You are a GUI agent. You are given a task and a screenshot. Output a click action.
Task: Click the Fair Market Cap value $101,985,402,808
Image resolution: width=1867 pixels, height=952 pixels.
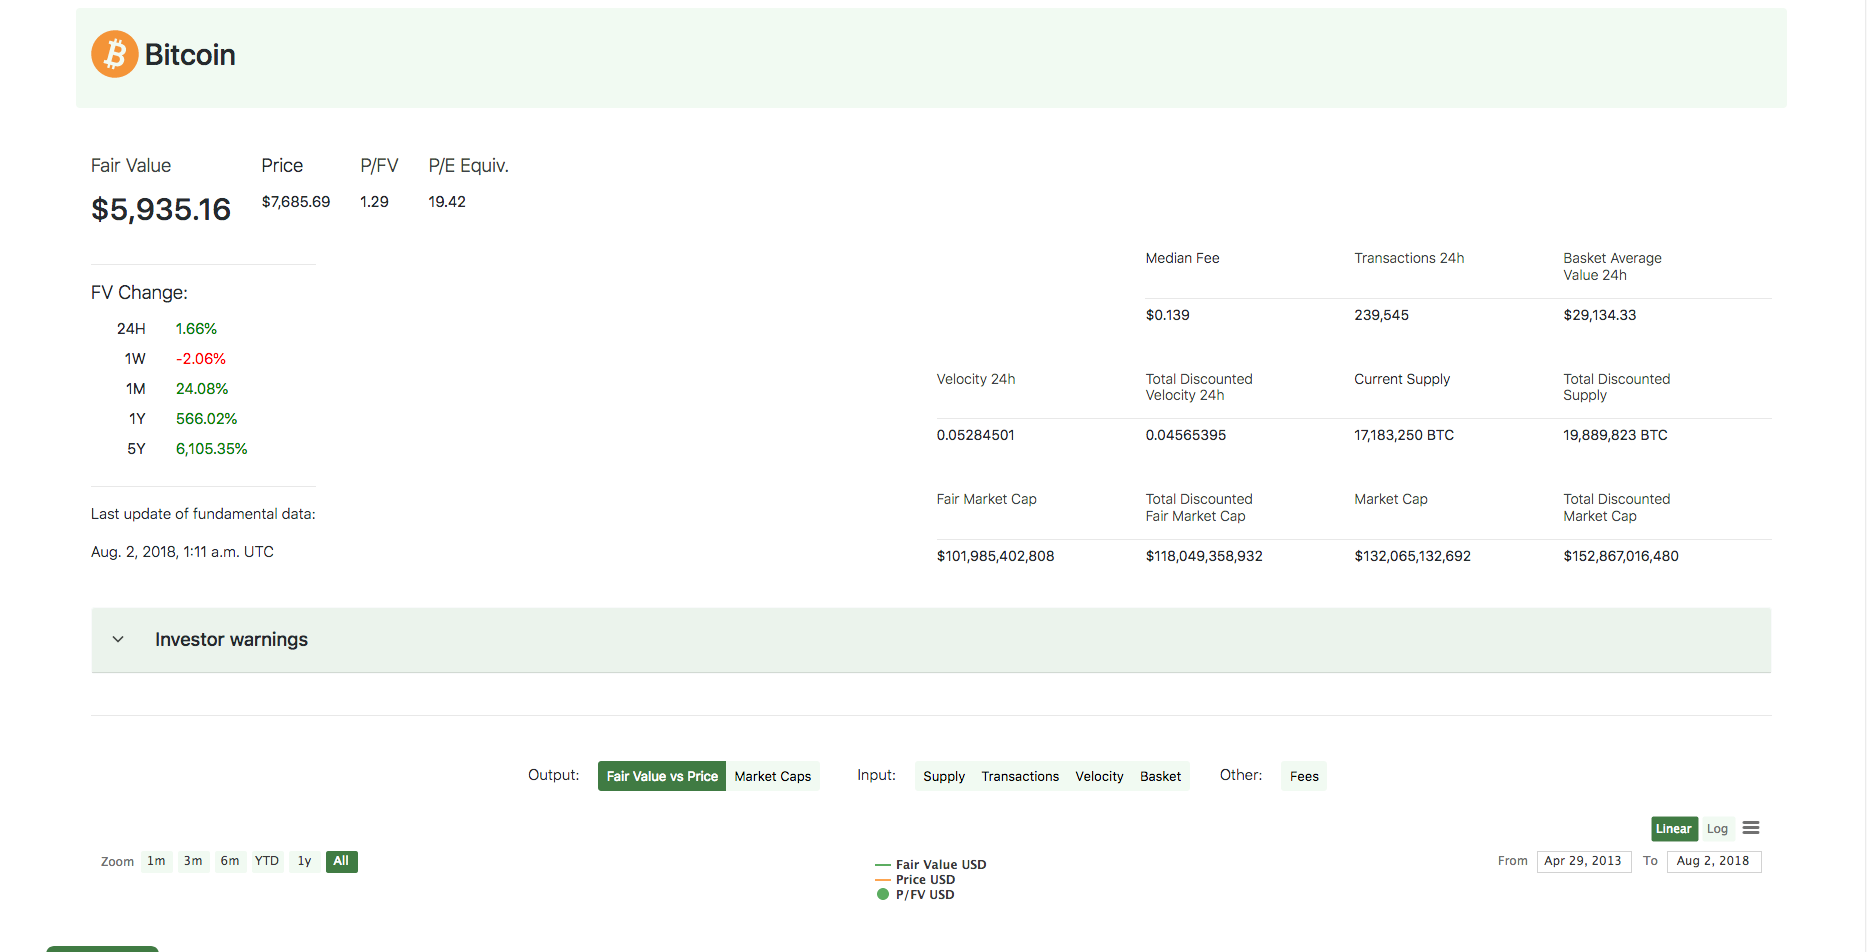pyautogui.click(x=996, y=556)
